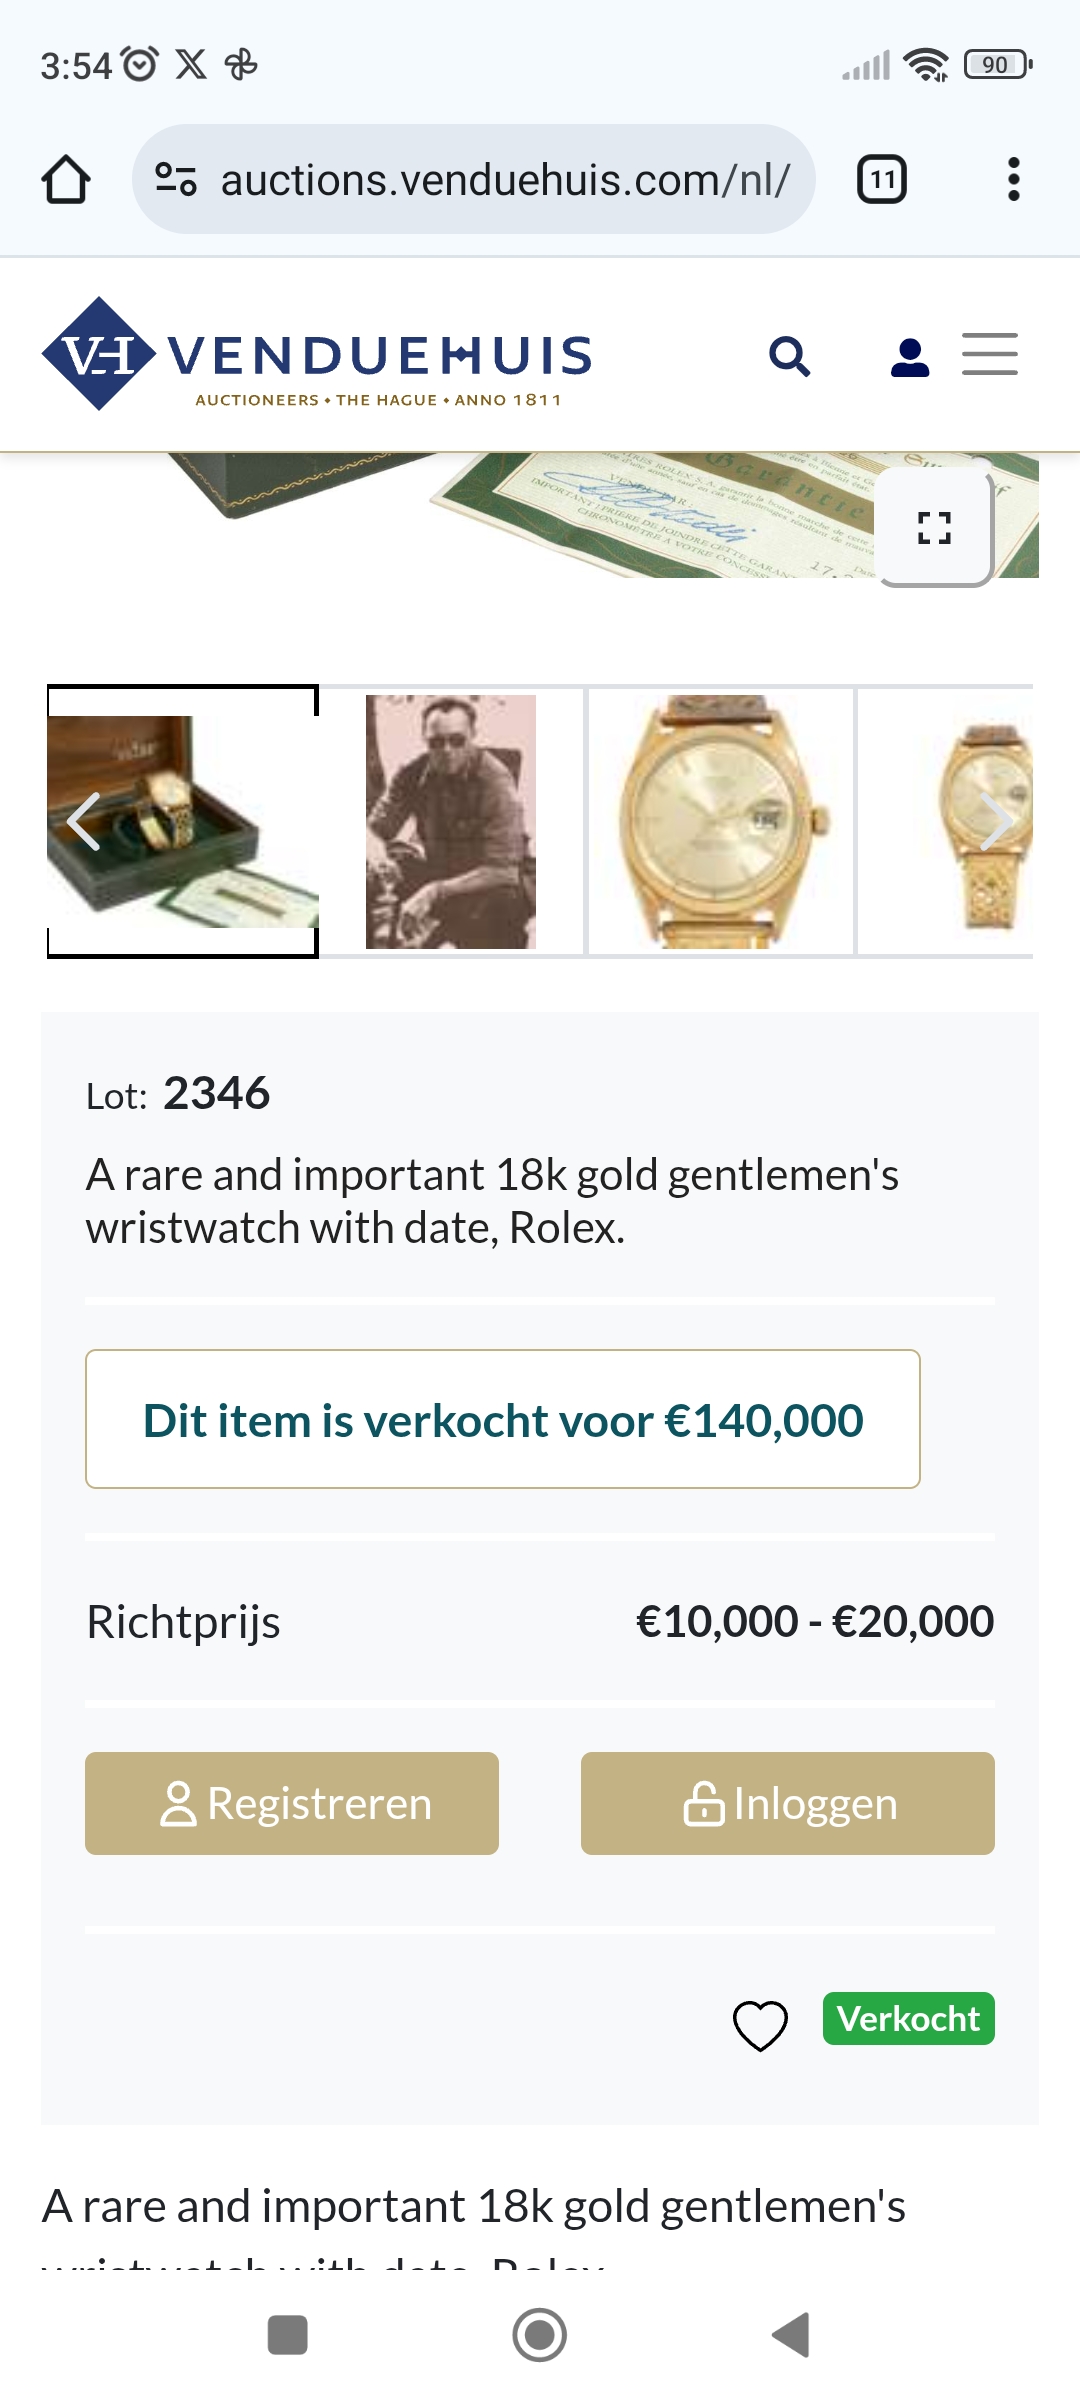The image size is (1080, 2400).
Task: View lot image in fullscreen
Action: click(x=934, y=527)
